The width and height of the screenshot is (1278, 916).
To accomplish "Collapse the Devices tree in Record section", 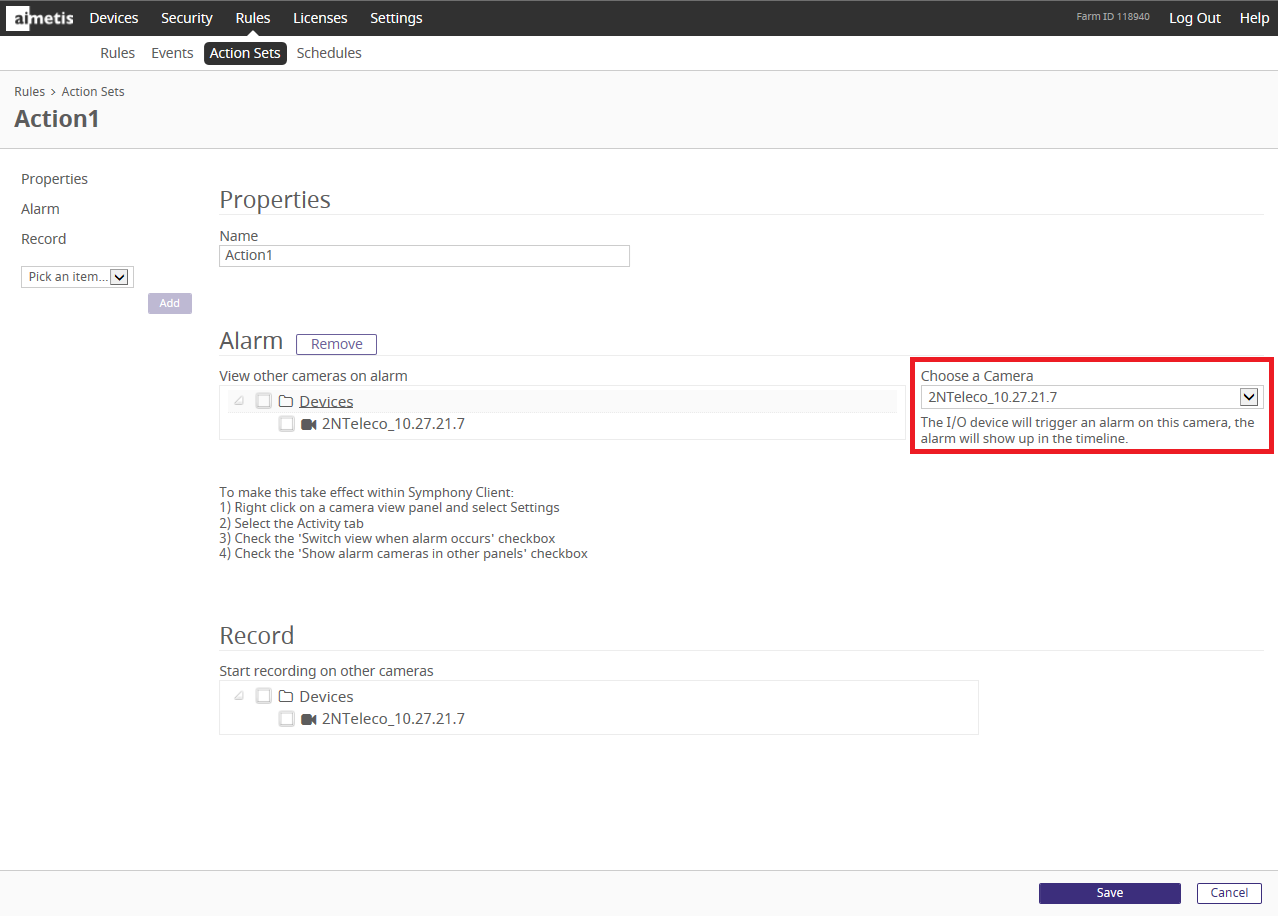I will pyautogui.click(x=238, y=696).
